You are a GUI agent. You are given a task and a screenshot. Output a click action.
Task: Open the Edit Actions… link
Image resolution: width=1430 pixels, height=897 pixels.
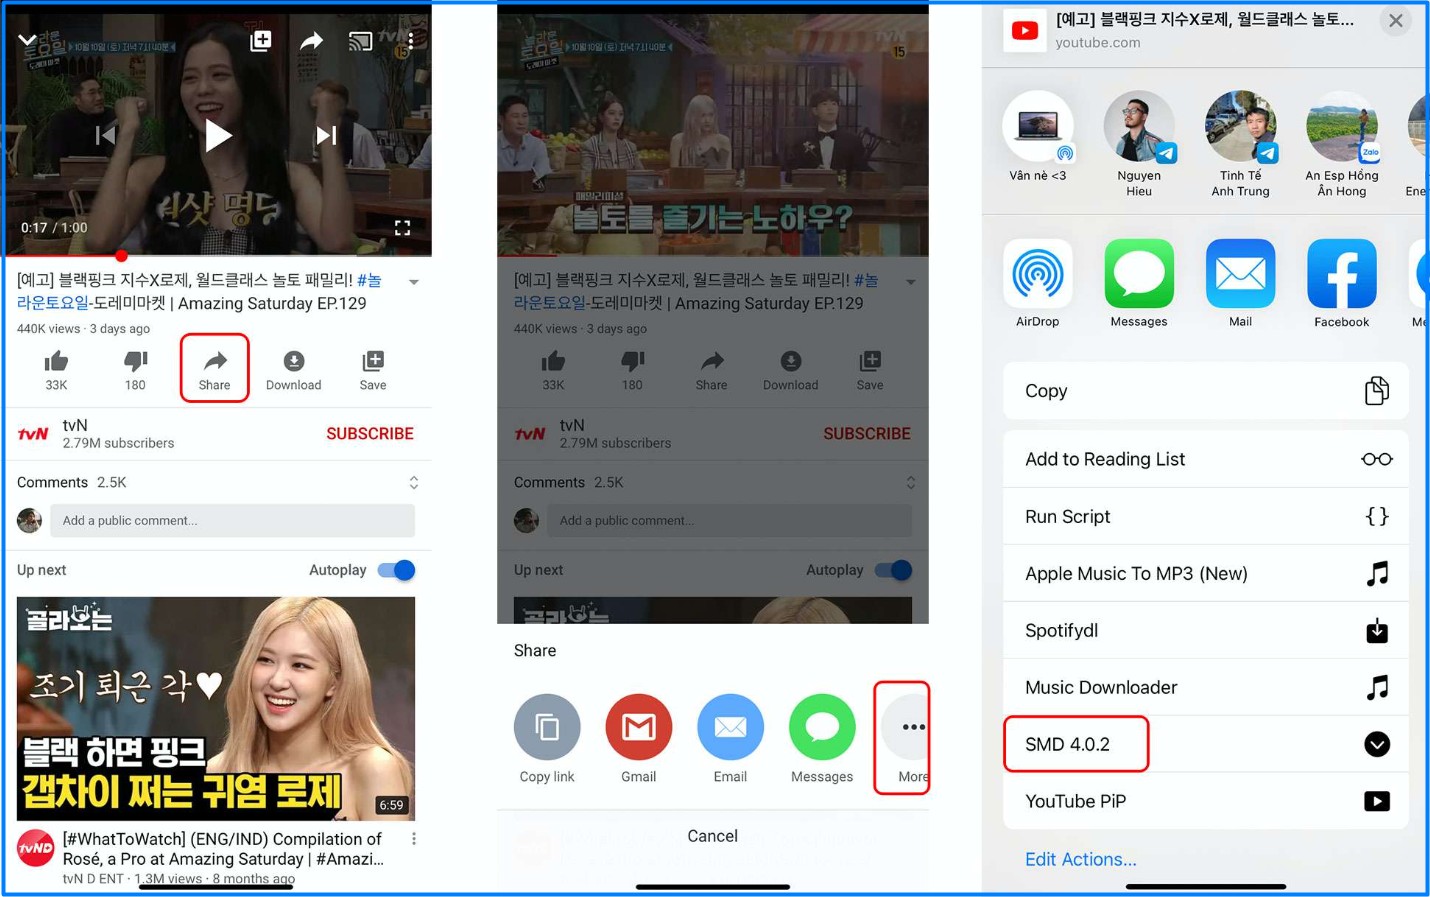(x=1080, y=859)
